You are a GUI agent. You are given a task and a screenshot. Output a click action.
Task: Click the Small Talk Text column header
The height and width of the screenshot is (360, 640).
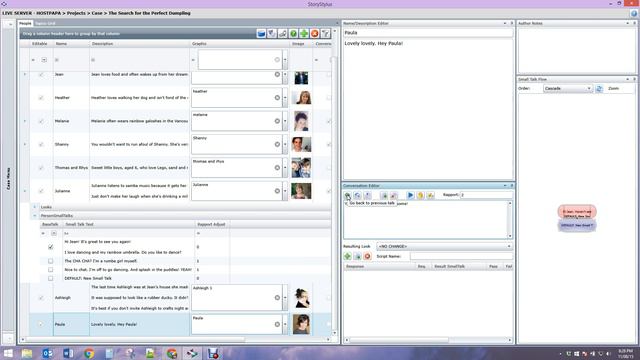tap(129, 224)
